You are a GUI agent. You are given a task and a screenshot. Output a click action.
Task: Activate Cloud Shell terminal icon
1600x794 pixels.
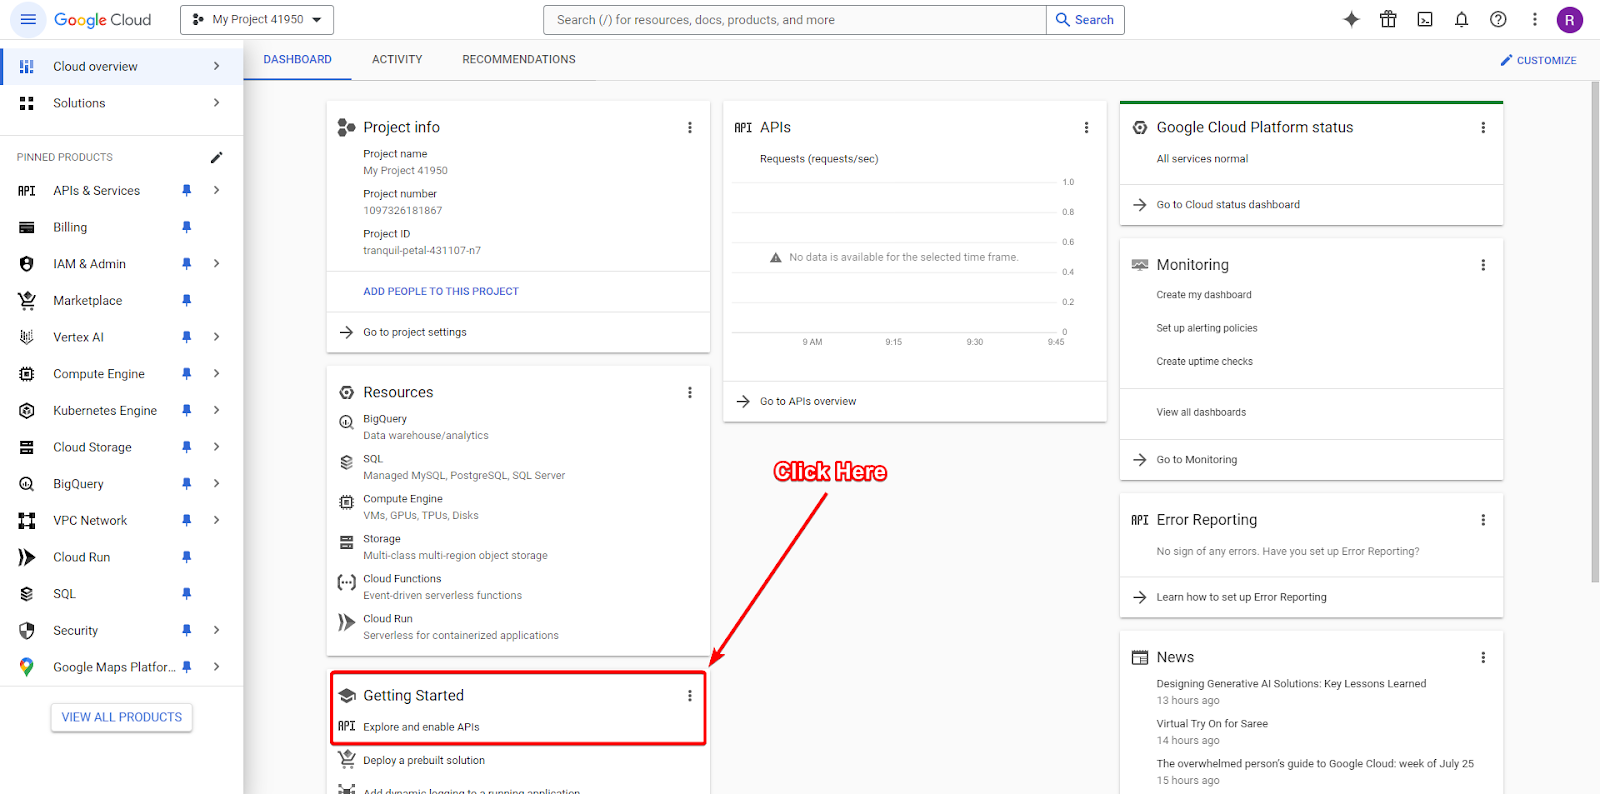click(x=1425, y=19)
